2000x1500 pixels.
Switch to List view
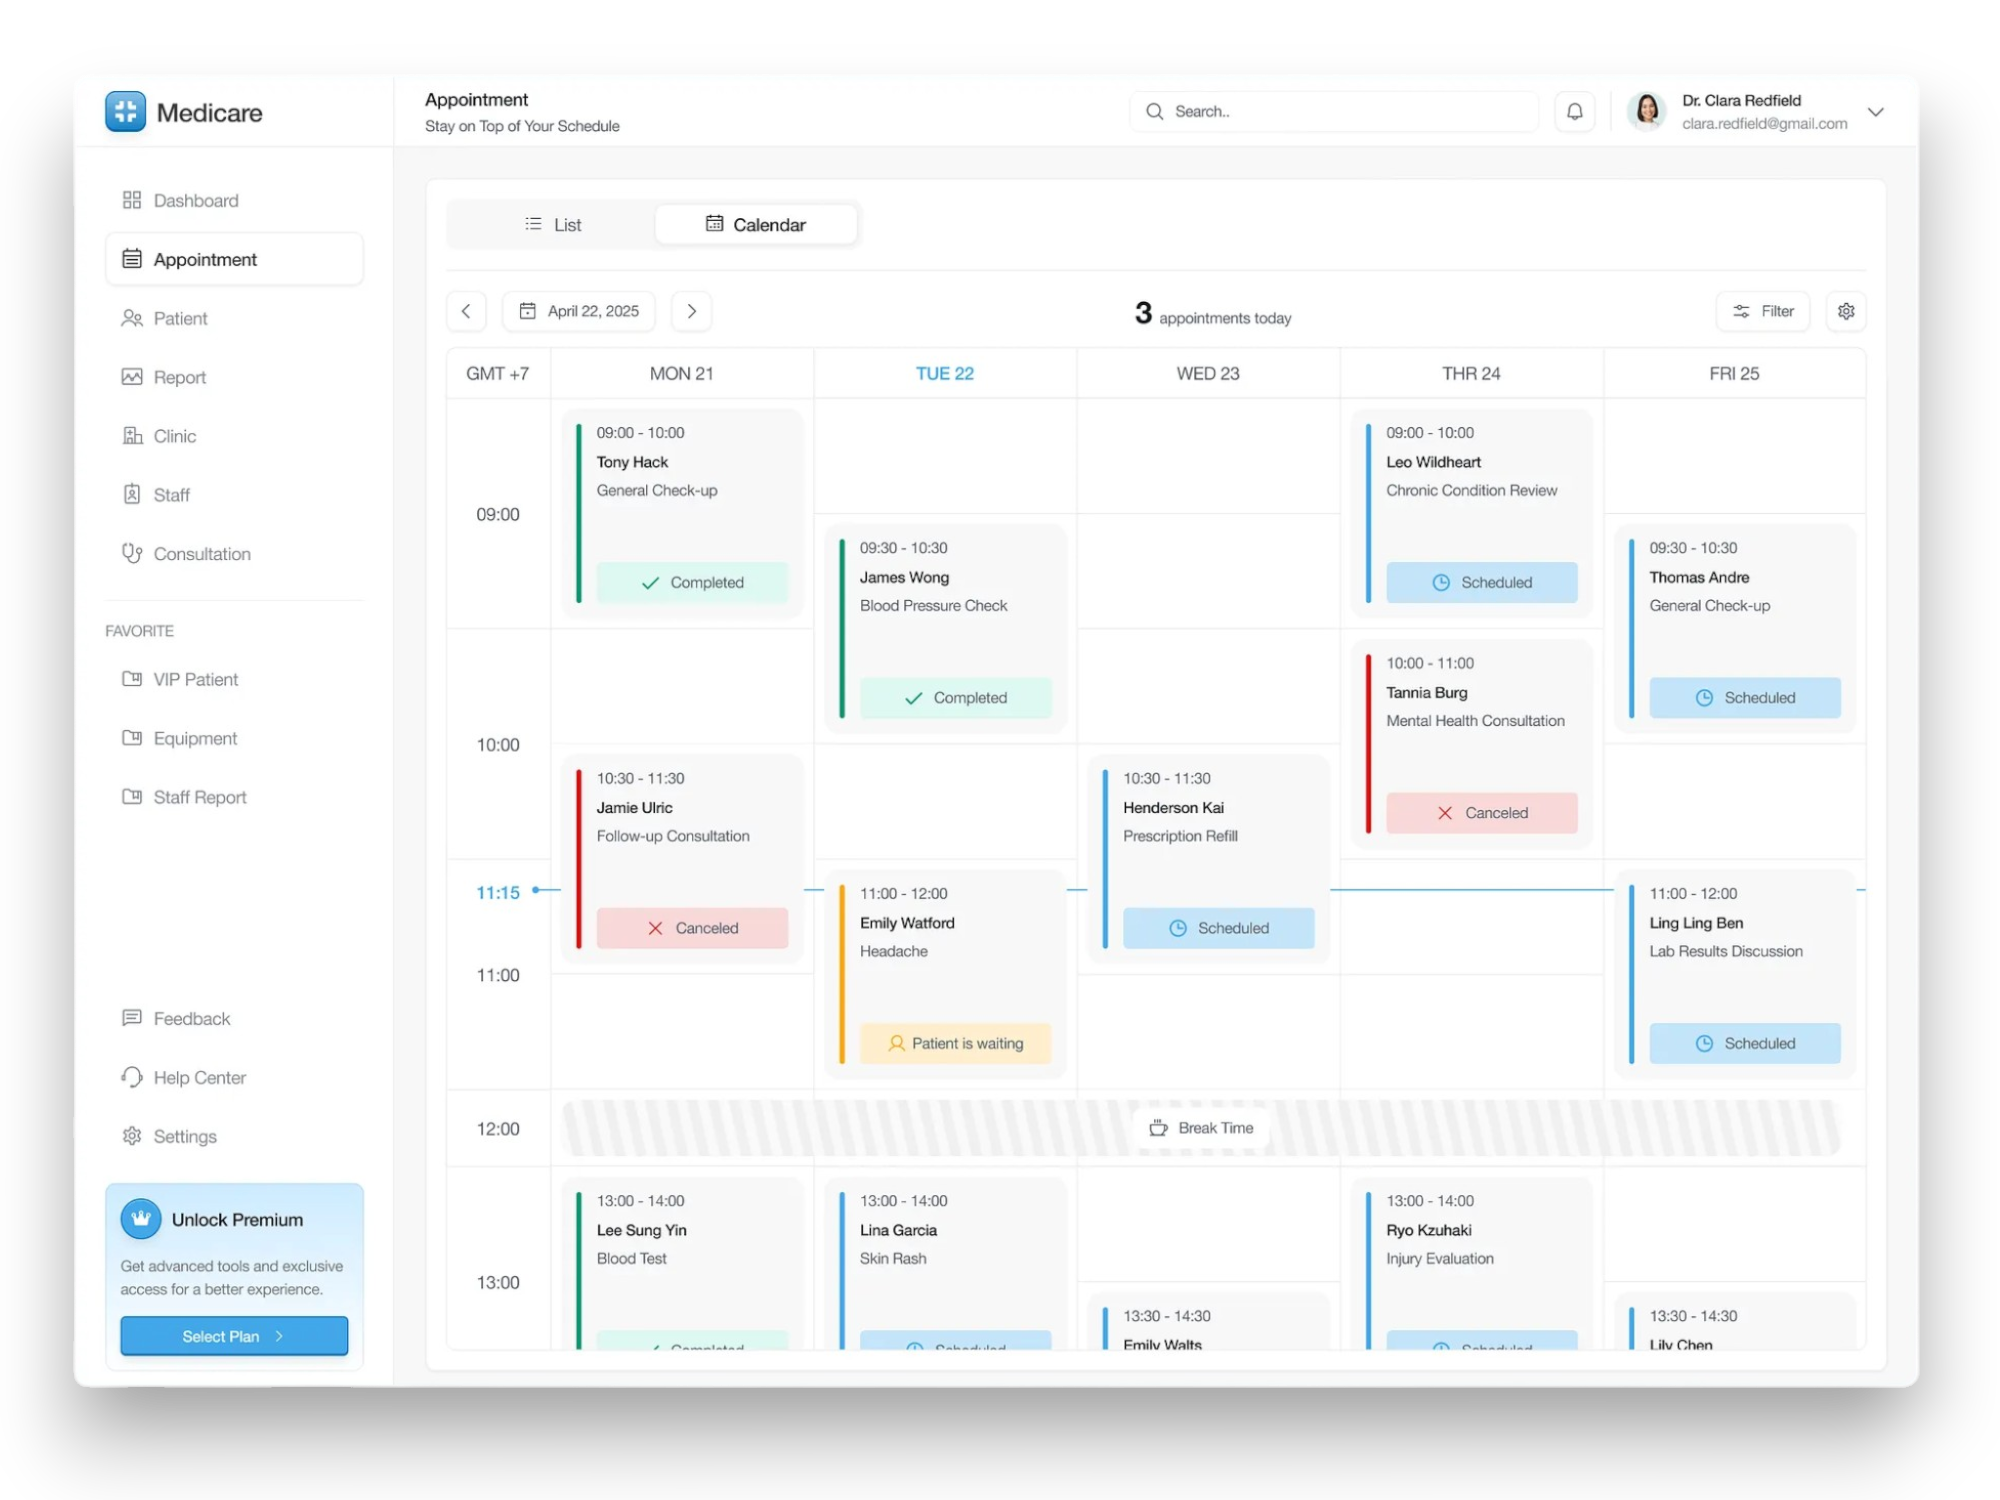[553, 225]
